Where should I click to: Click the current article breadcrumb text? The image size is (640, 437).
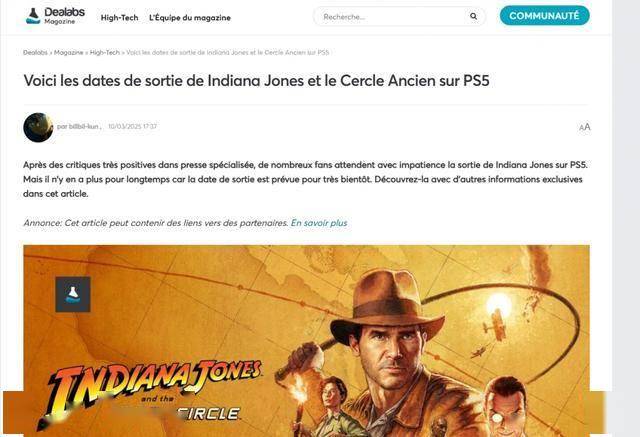pos(227,52)
